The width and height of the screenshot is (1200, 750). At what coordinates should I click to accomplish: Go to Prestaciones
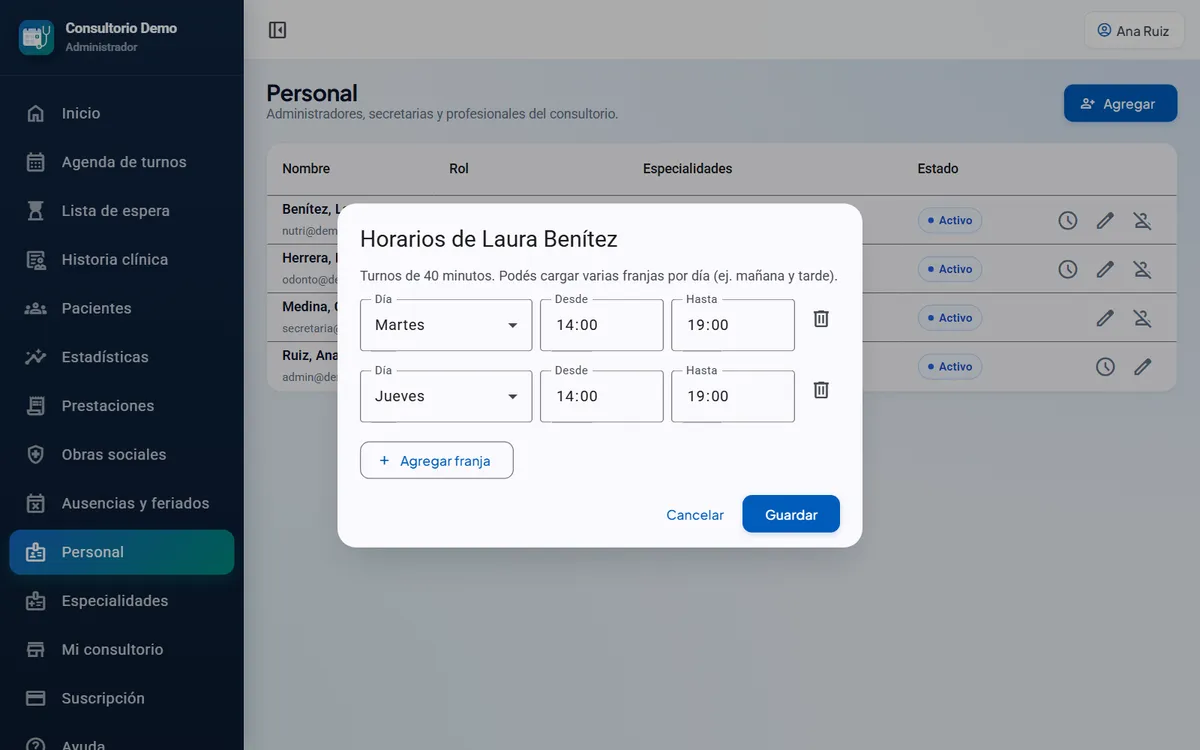click(x=122, y=406)
